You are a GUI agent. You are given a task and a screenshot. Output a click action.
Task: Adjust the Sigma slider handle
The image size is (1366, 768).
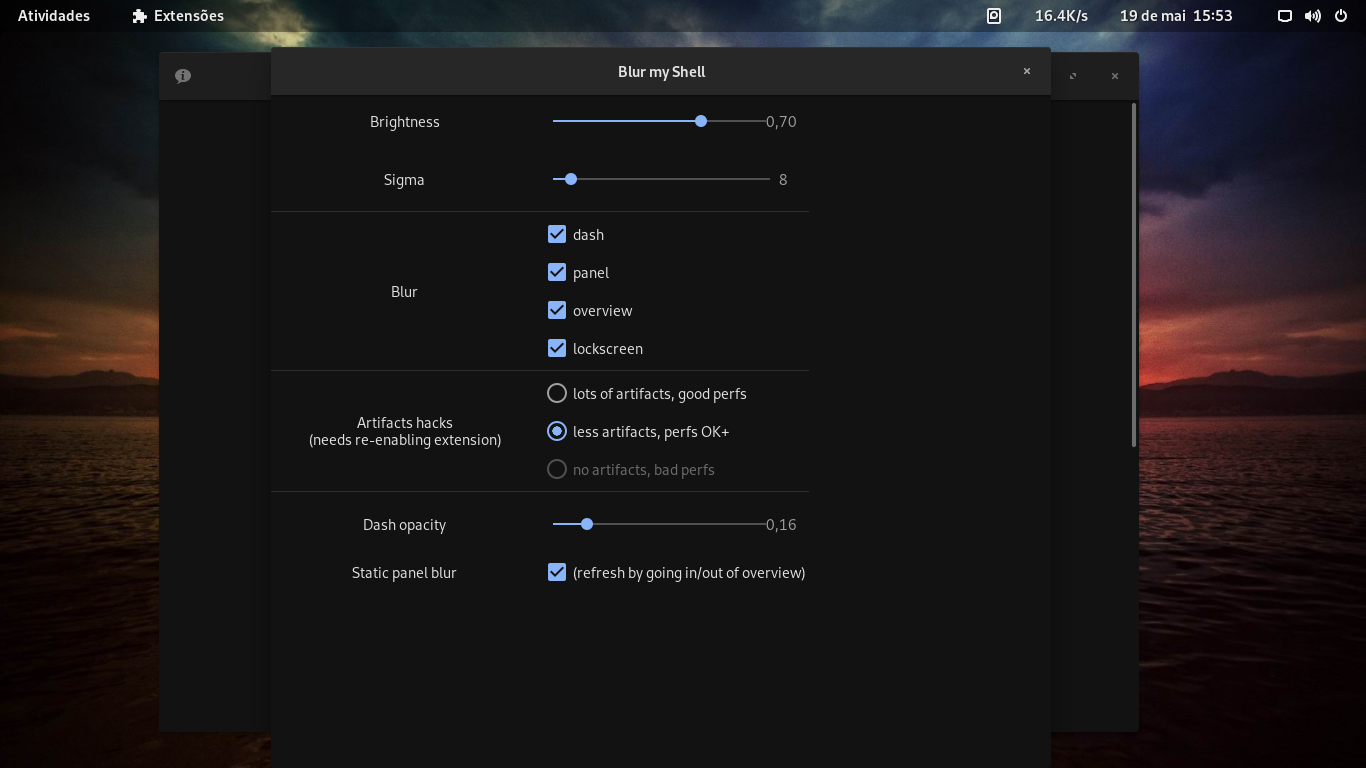[x=570, y=179]
